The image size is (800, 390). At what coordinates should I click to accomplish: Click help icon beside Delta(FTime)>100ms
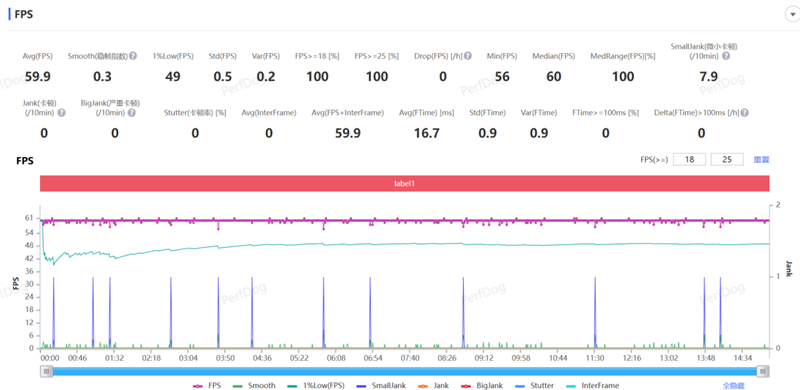745,113
